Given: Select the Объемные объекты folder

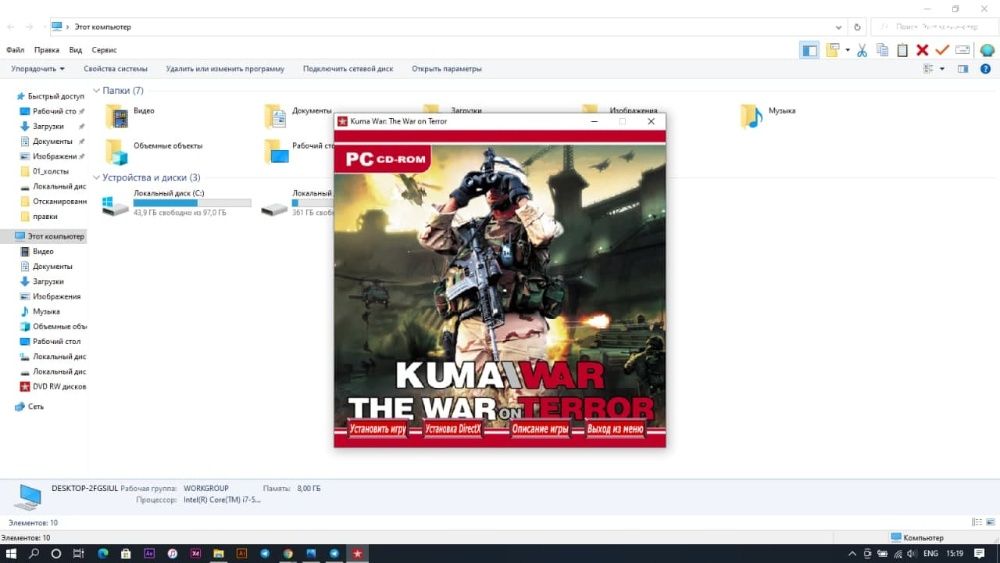Looking at the screenshot, I should [154, 152].
